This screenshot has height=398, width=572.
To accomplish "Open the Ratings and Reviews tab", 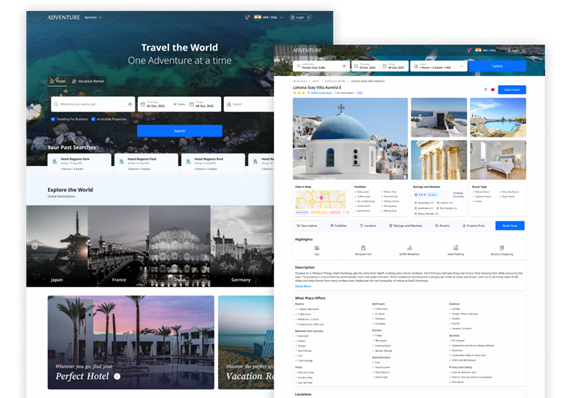I will point(406,226).
